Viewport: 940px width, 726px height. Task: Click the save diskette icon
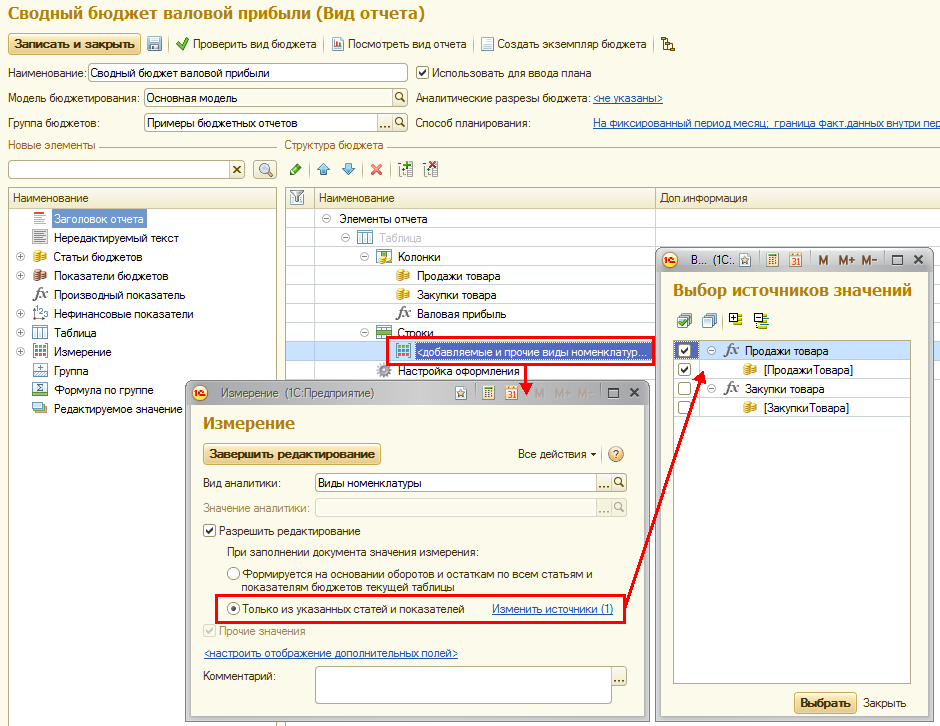[x=155, y=44]
